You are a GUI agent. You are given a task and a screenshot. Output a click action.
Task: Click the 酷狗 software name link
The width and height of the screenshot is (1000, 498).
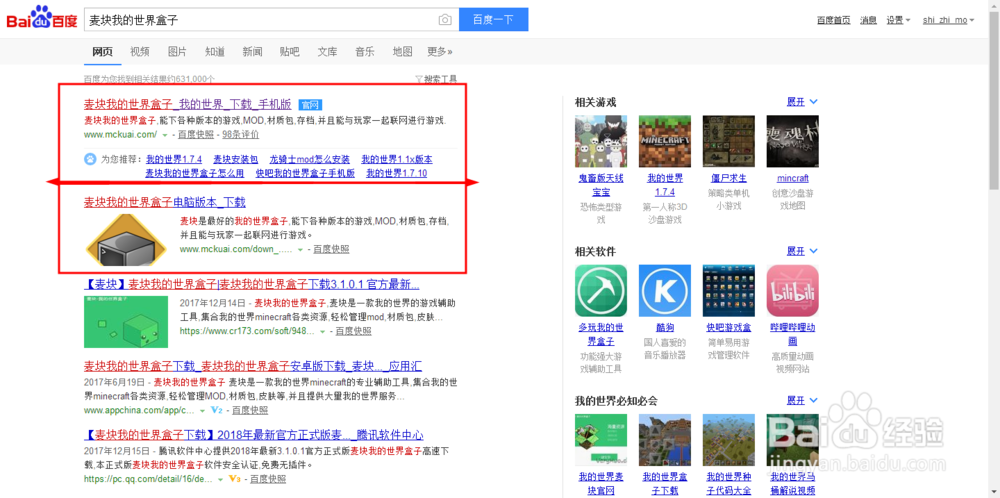tap(665, 328)
